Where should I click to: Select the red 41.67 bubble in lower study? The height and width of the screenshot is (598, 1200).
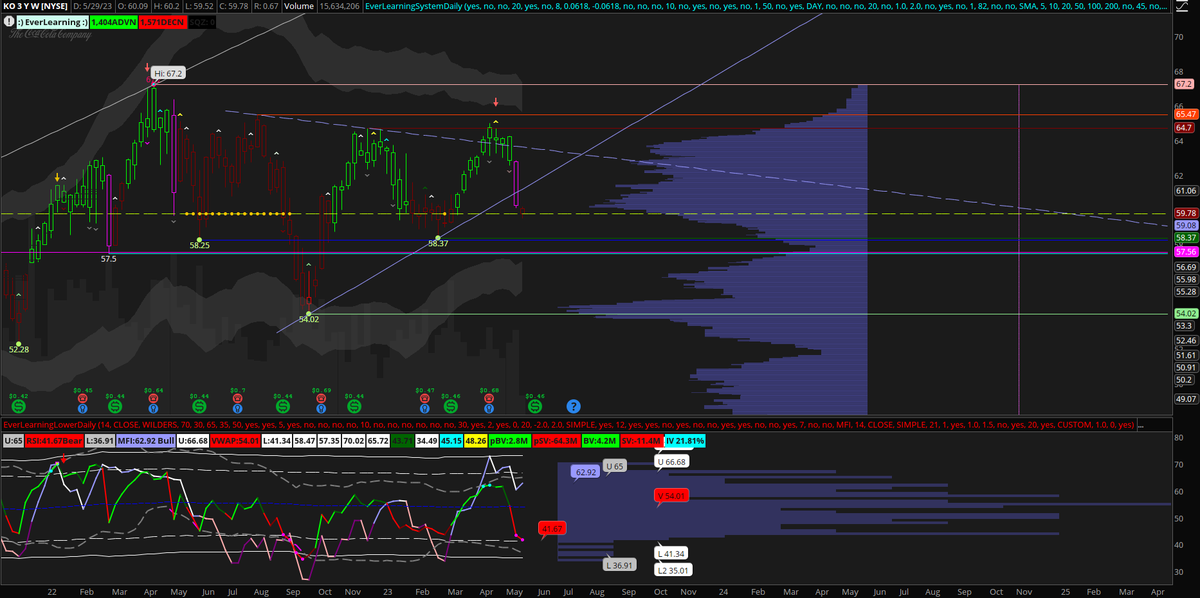pos(552,527)
